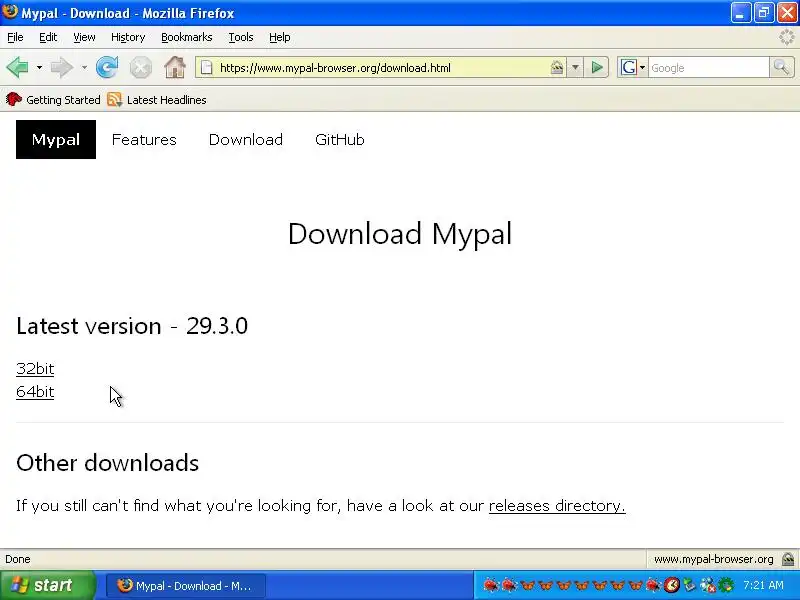The image size is (800, 600).
Task: Open the Edit menu
Action: pyautogui.click(x=48, y=37)
